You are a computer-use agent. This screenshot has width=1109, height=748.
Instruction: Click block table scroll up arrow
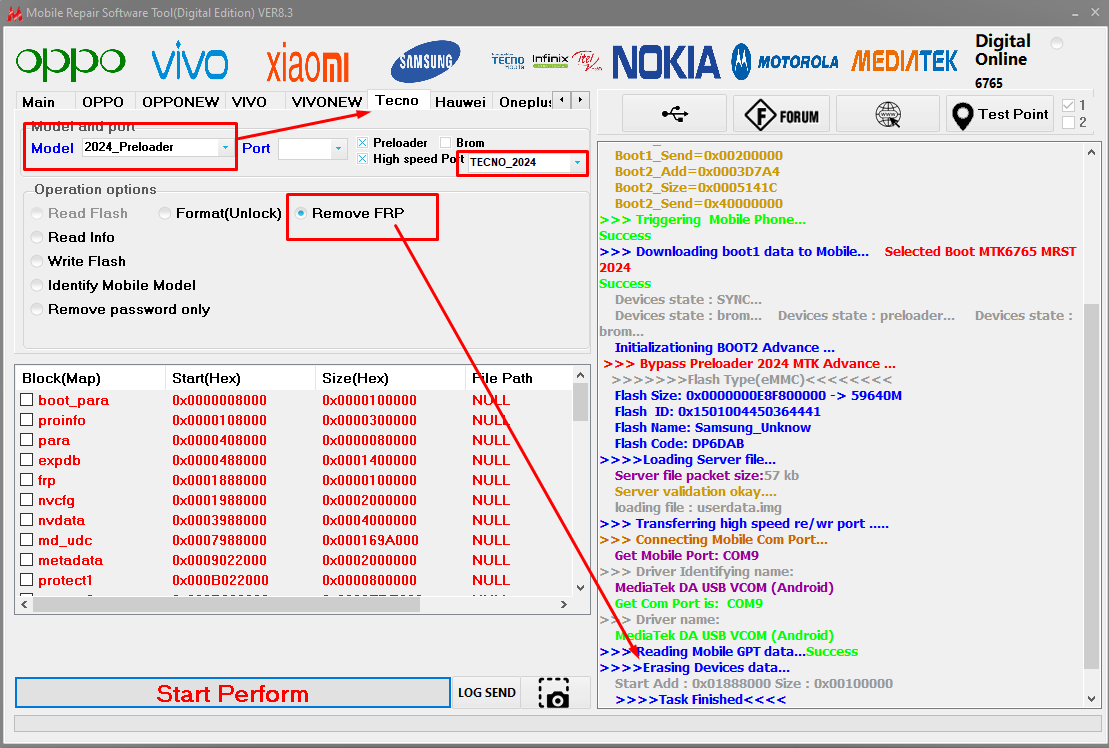click(x=581, y=375)
